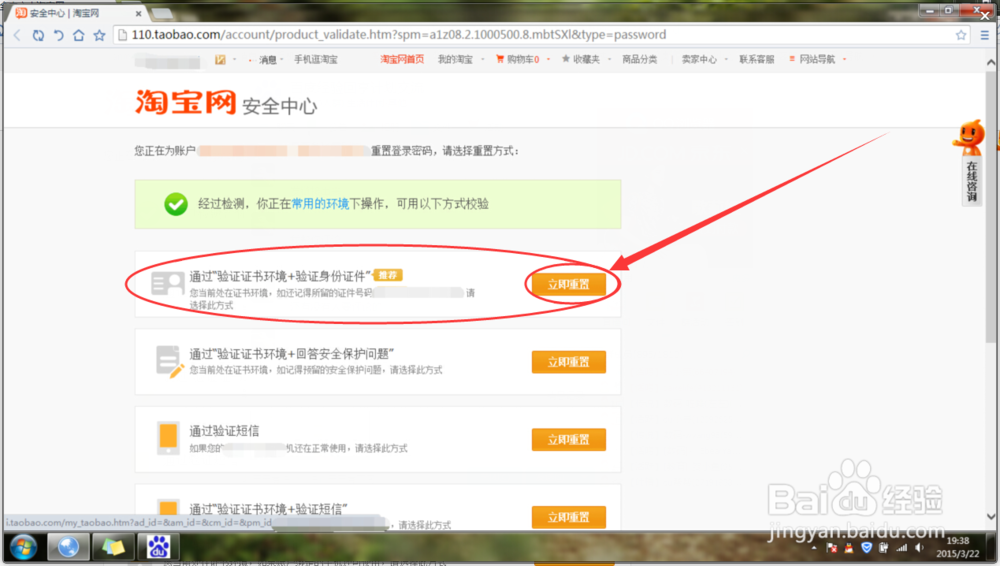Click the orange Taobao mascot icon
This screenshot has height=566, width=1000.
(969, 137)
